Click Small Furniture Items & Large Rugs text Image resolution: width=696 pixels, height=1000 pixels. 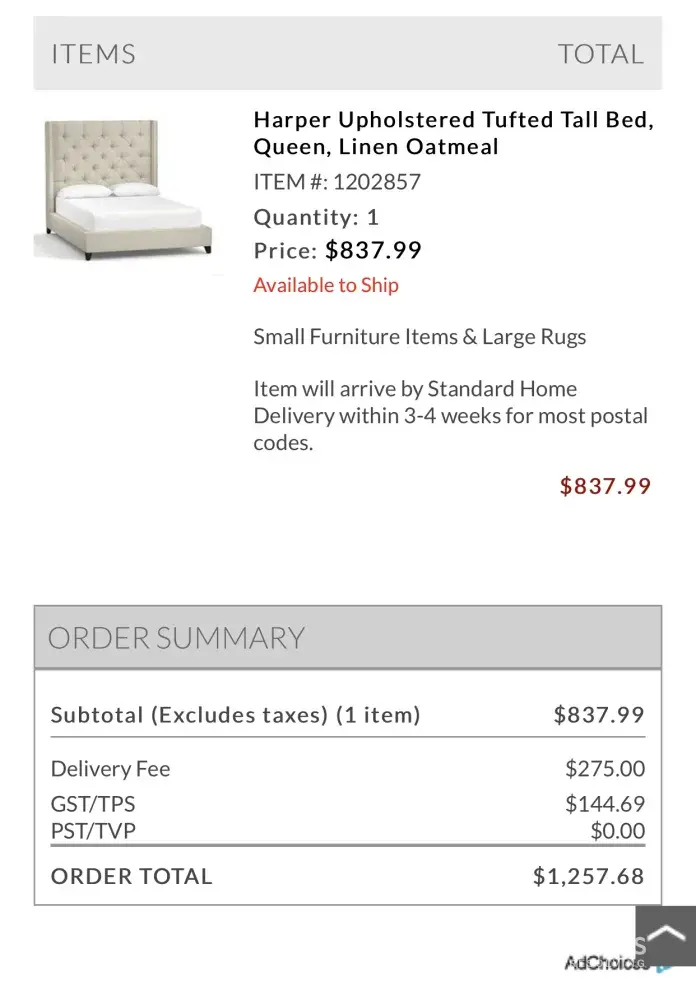pyautogui.click(x=419, y=337)
